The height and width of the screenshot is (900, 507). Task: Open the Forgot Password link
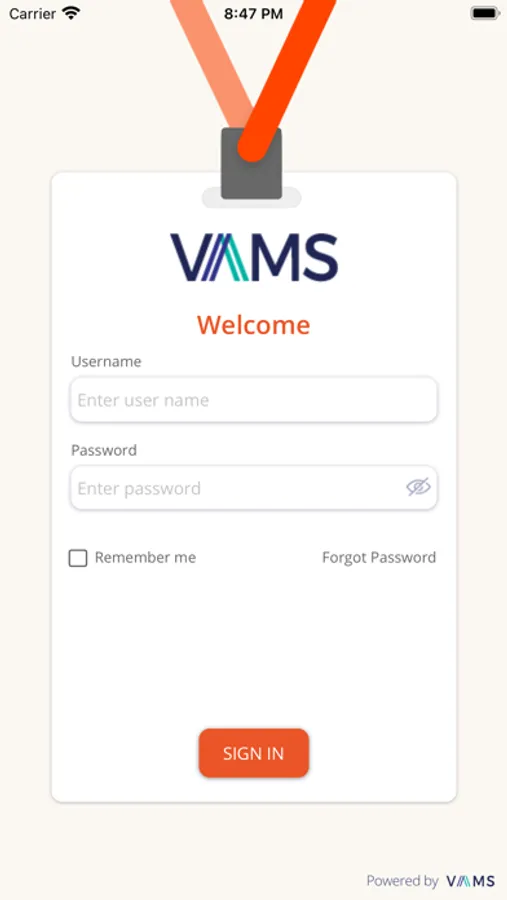click(x=379, y=558)
